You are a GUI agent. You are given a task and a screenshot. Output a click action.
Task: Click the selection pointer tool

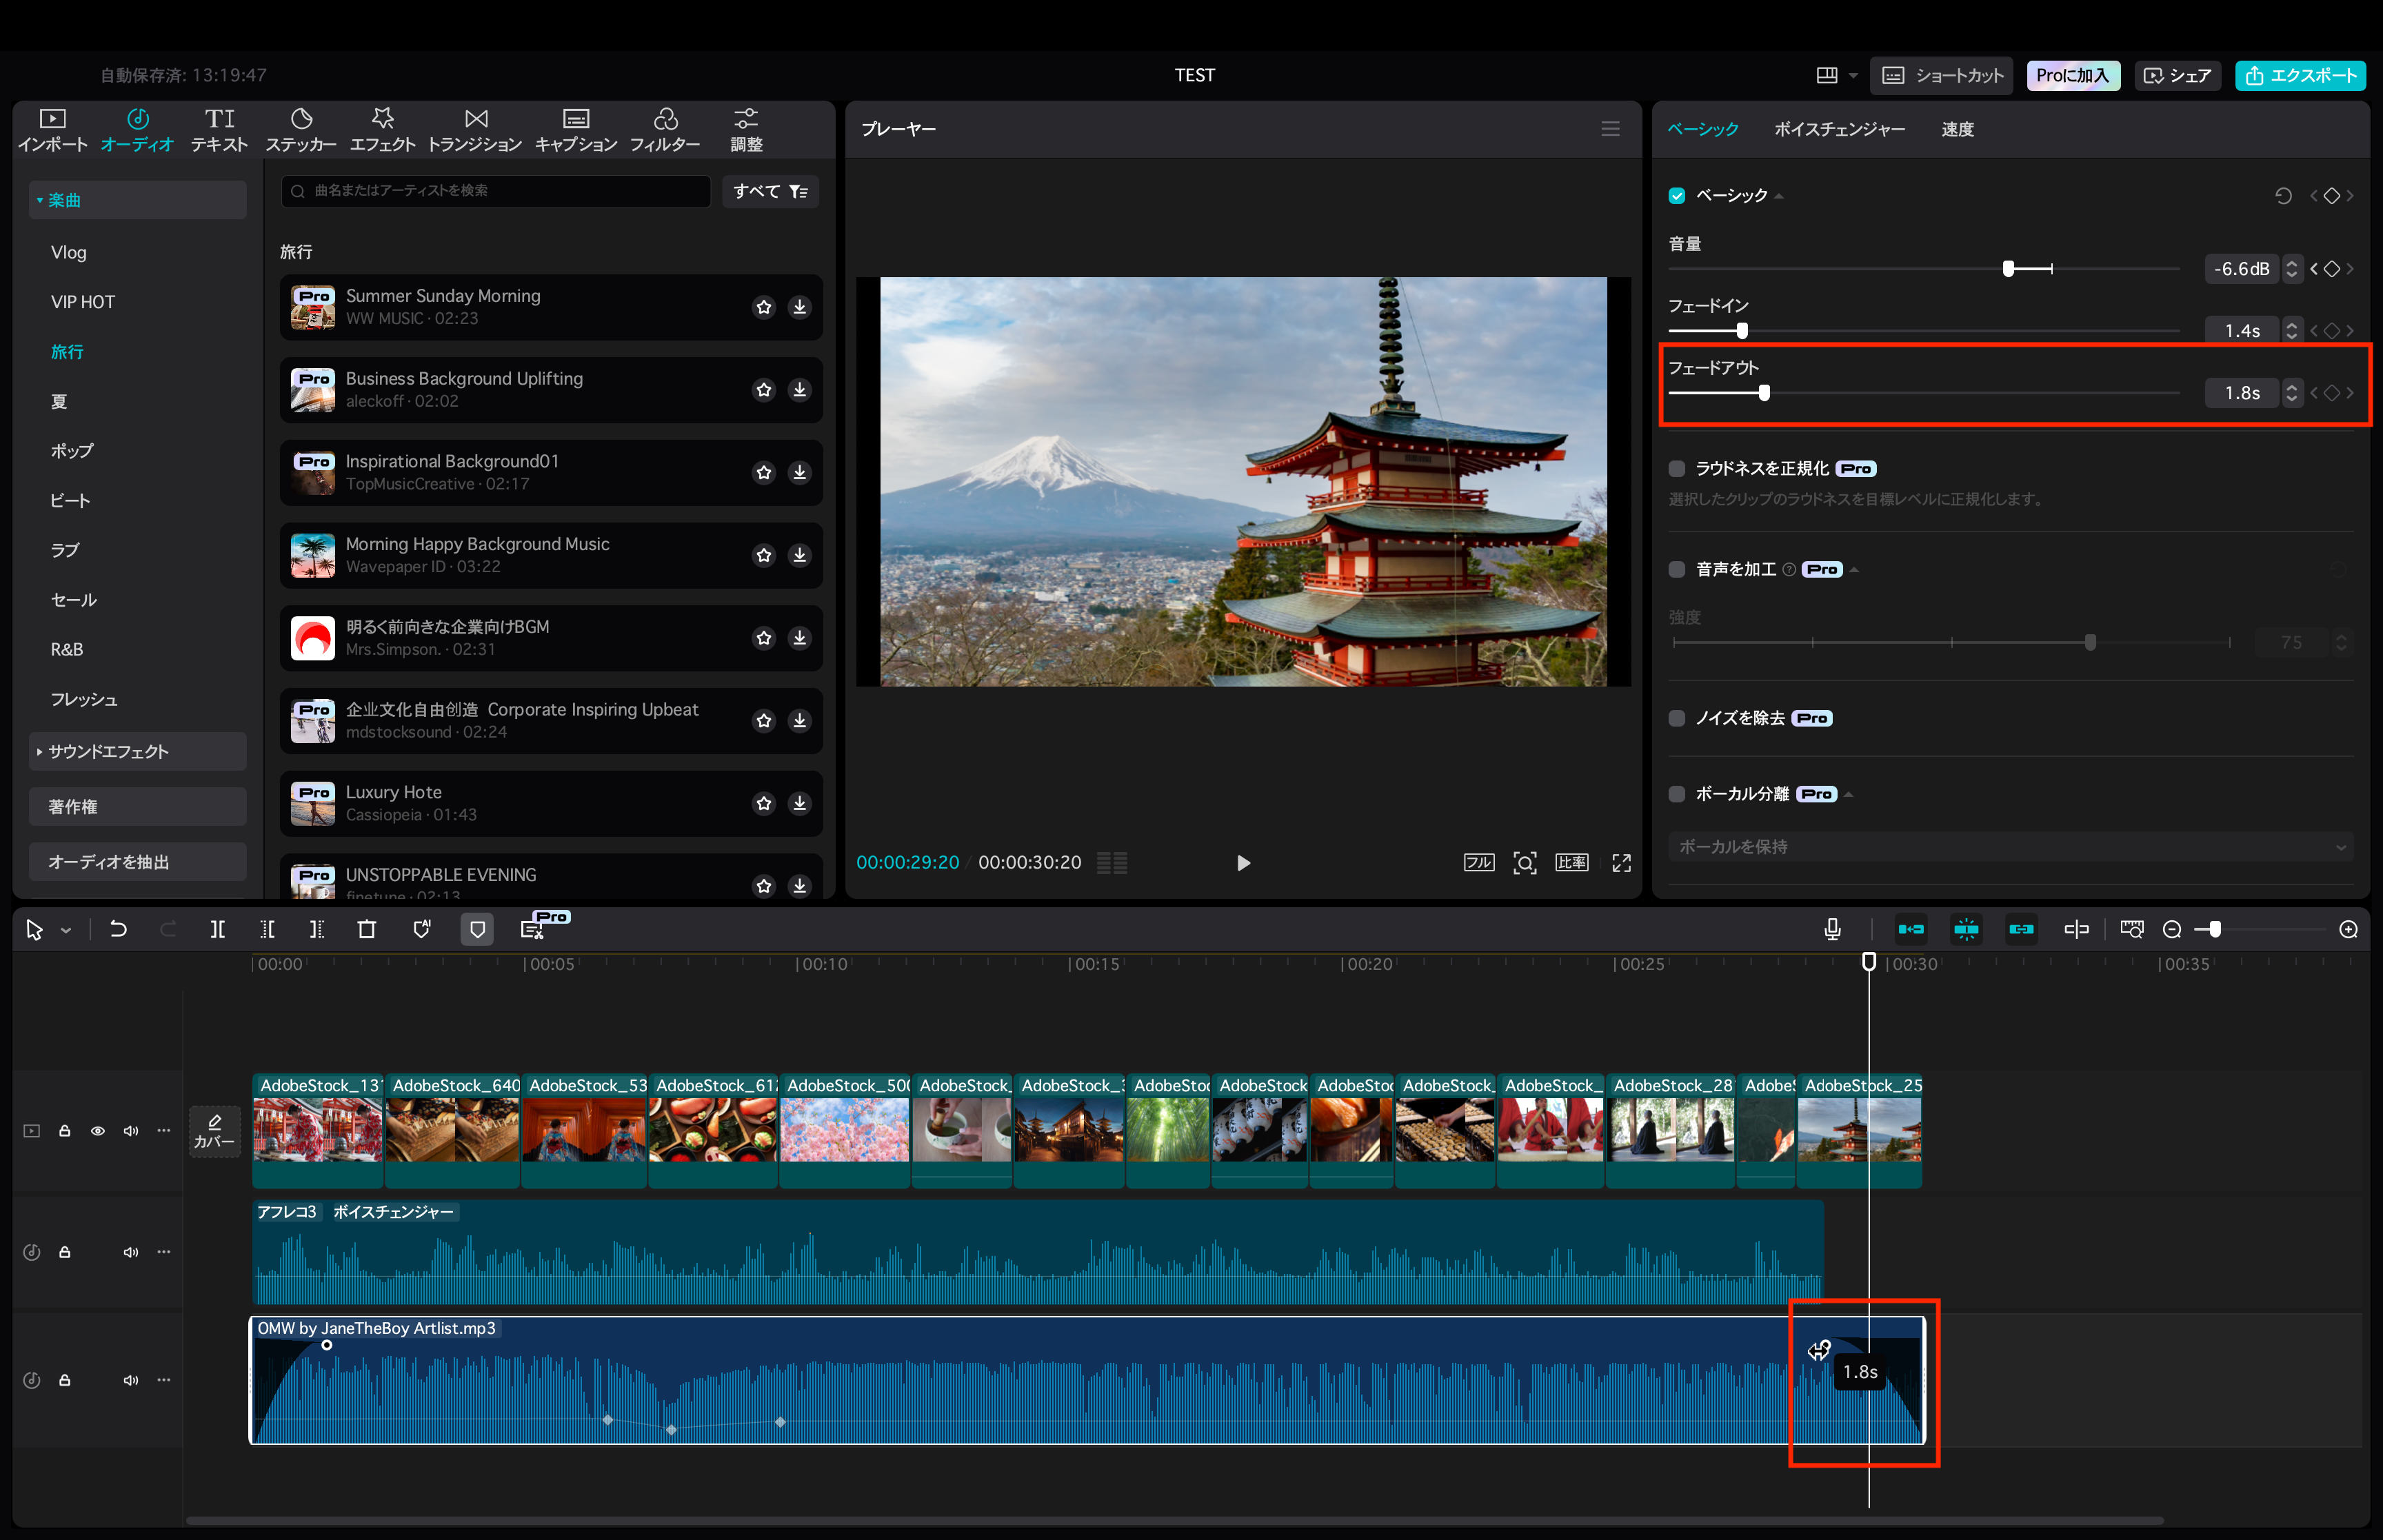click(34, 929)
